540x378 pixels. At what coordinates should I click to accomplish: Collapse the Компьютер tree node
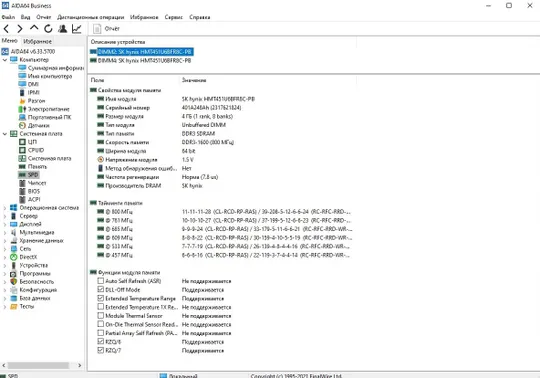pos(5,60)
